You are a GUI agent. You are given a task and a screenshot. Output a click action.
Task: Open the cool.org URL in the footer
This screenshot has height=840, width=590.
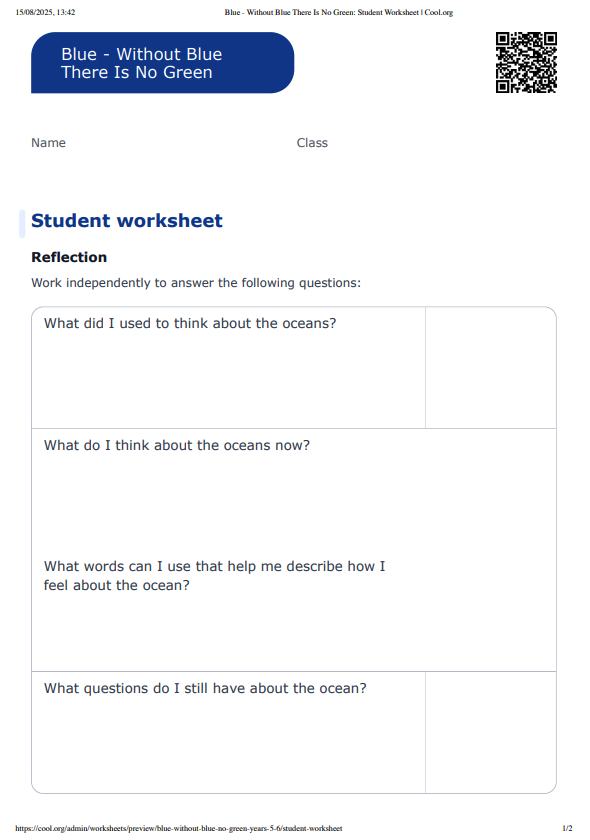178,828
